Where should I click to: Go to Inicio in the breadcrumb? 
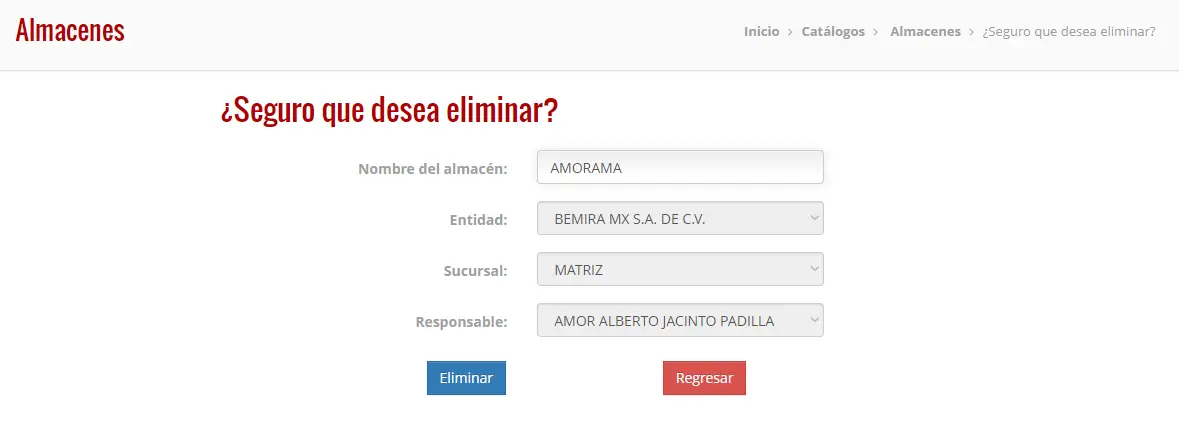click(762, 32)
